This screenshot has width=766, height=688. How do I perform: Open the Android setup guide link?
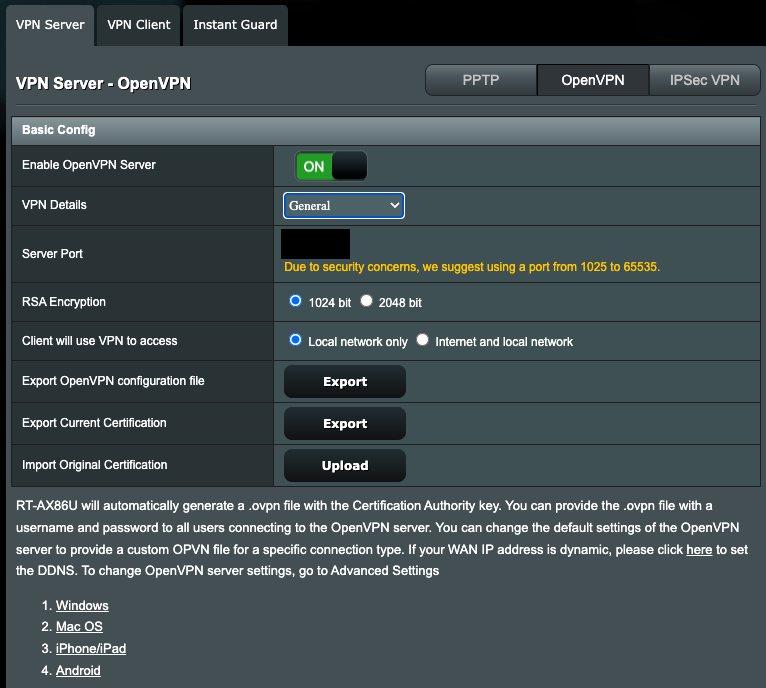coord(78,670)
